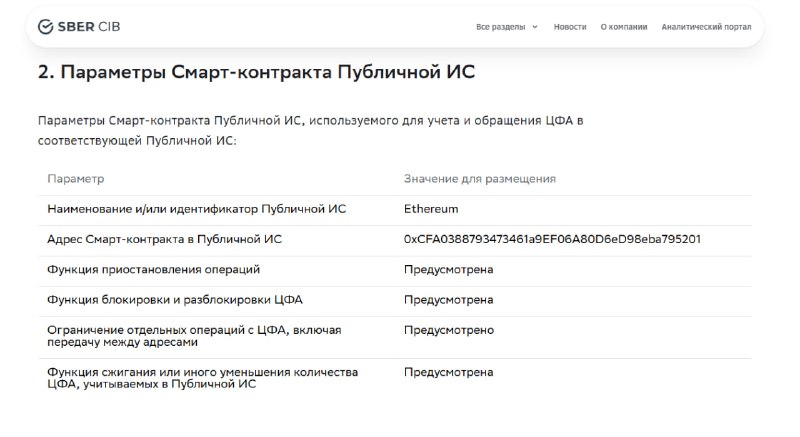This screenshot has height=437, width=800.
Task: Open the Аналитический портал link
Action: pos(706,27)
